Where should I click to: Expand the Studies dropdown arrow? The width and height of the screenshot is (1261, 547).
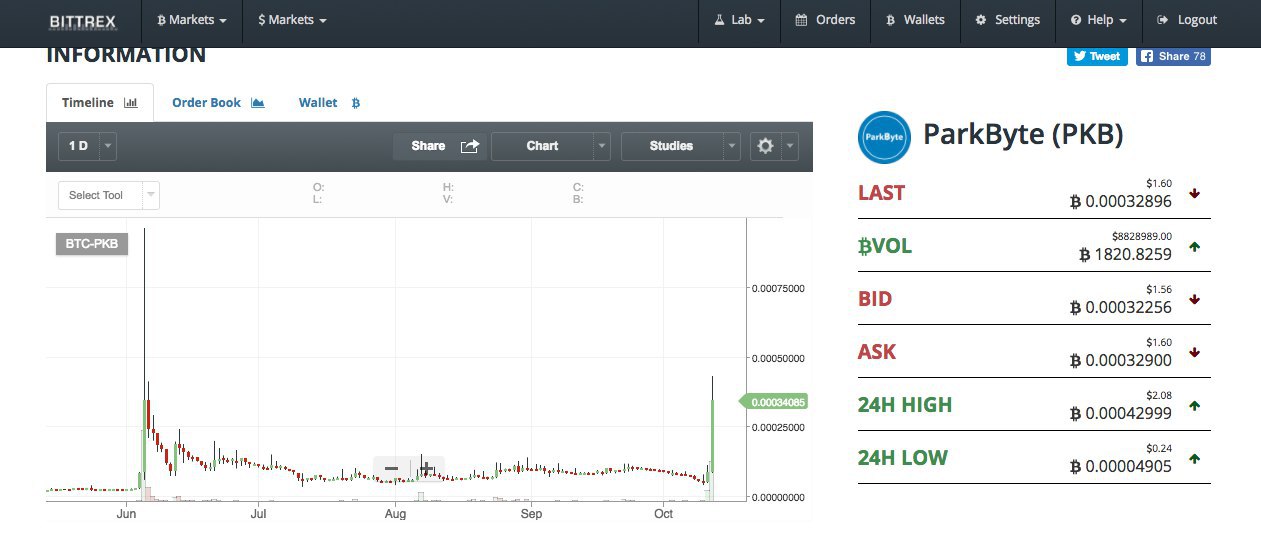[x=732, y=146]
